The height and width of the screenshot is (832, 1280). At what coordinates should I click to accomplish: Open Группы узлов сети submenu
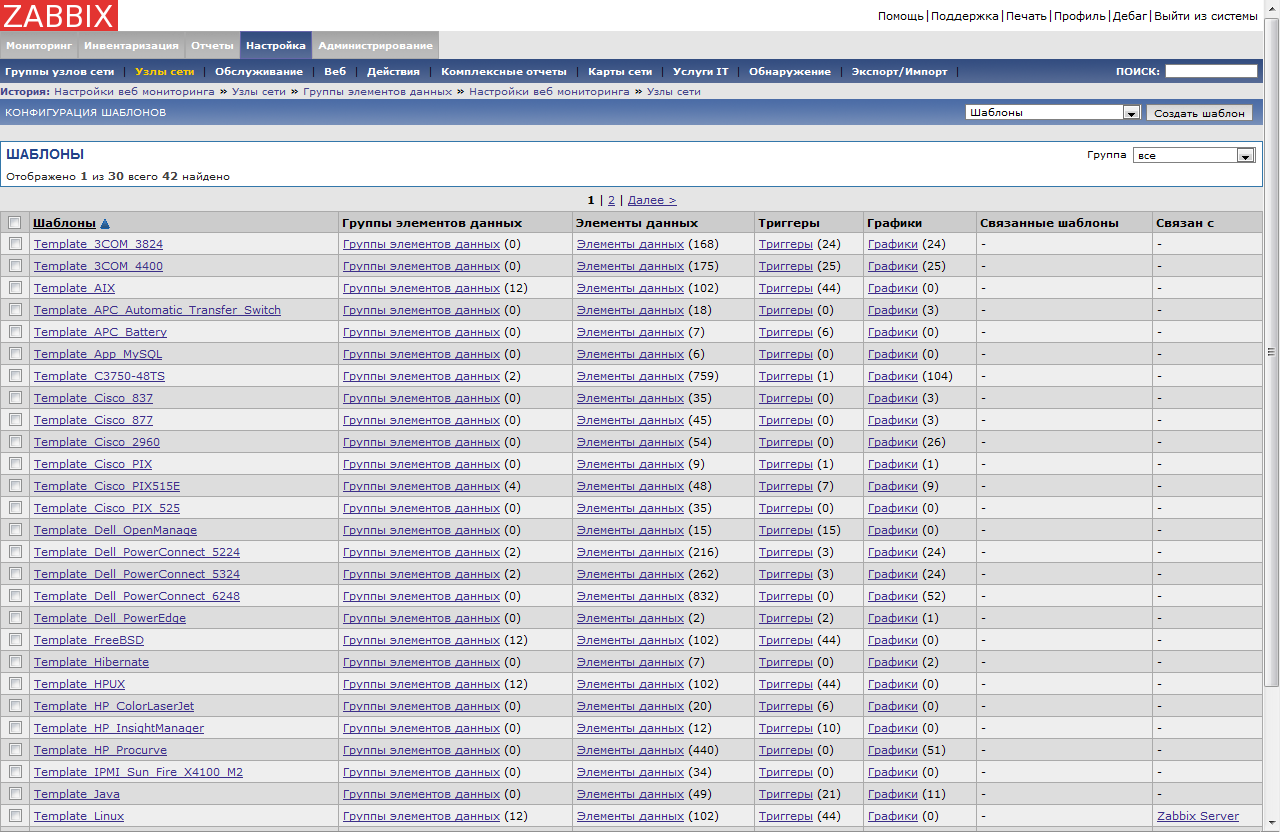point(59,72)
